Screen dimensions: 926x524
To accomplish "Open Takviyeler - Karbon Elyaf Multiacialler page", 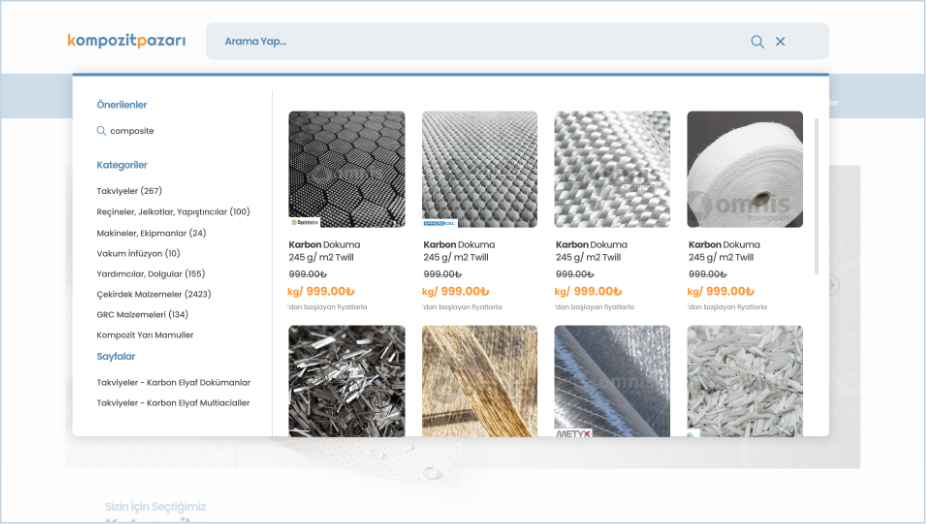I will click(173, 403).
